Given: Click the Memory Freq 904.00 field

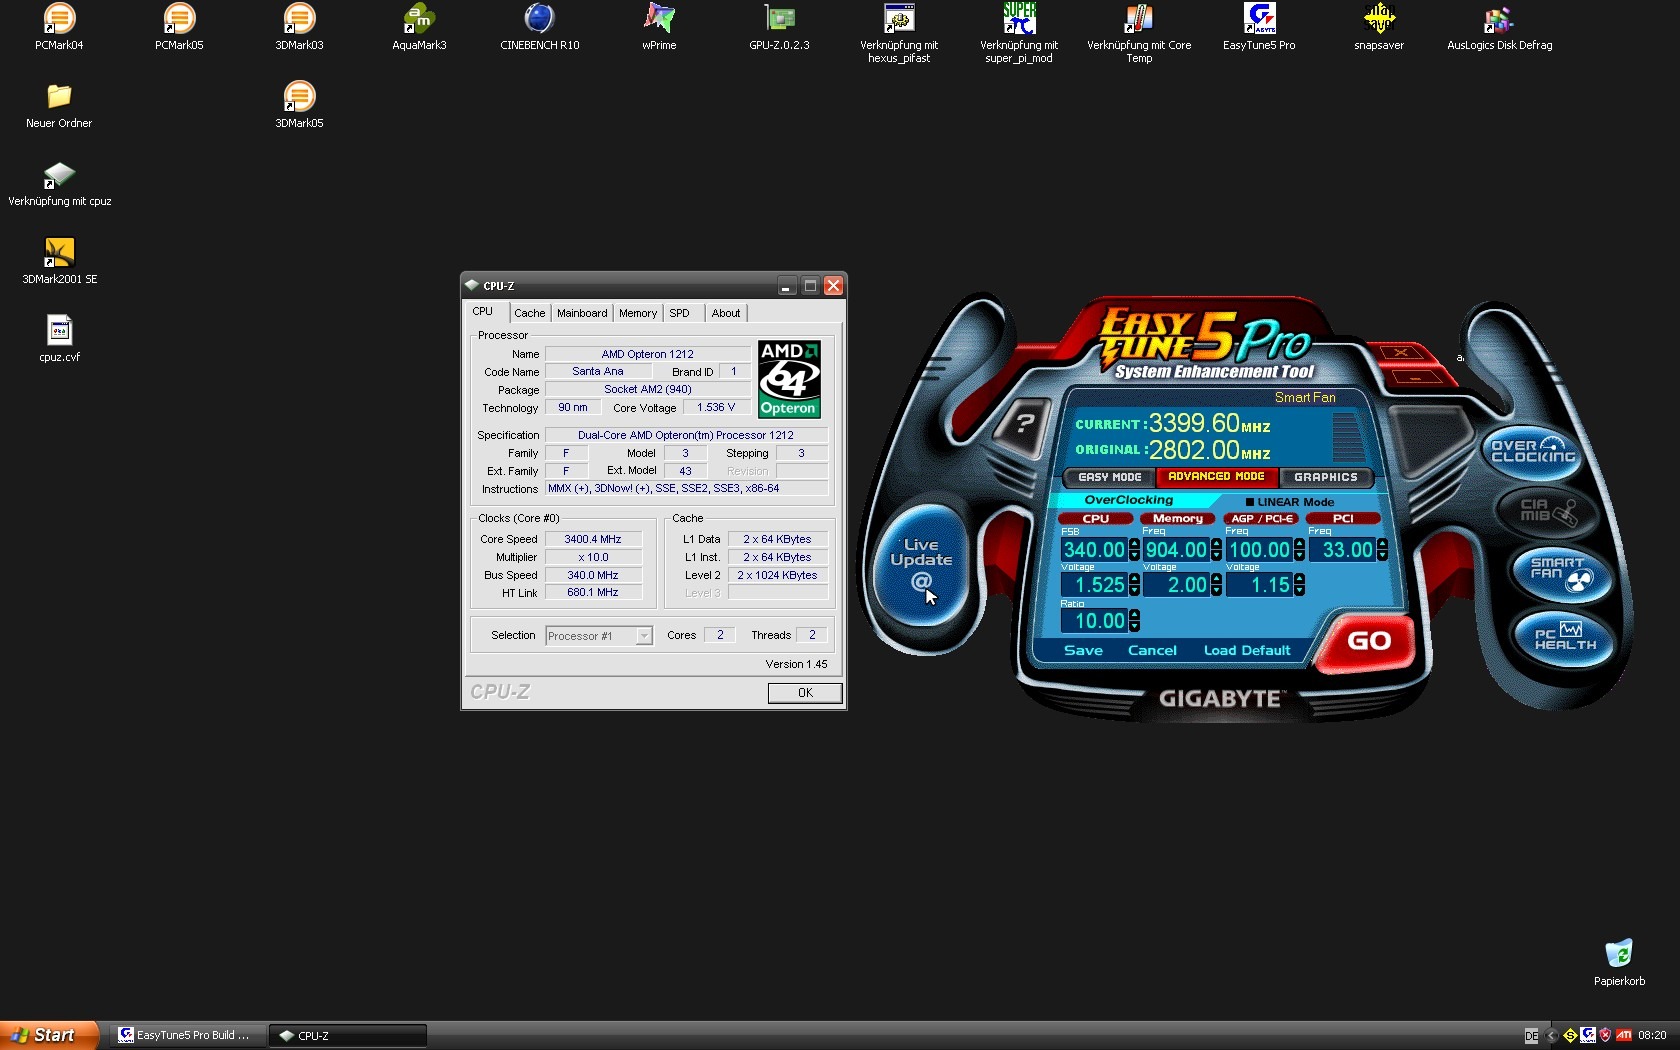Looking at the screenshot, I should [x=1176, y=550].
